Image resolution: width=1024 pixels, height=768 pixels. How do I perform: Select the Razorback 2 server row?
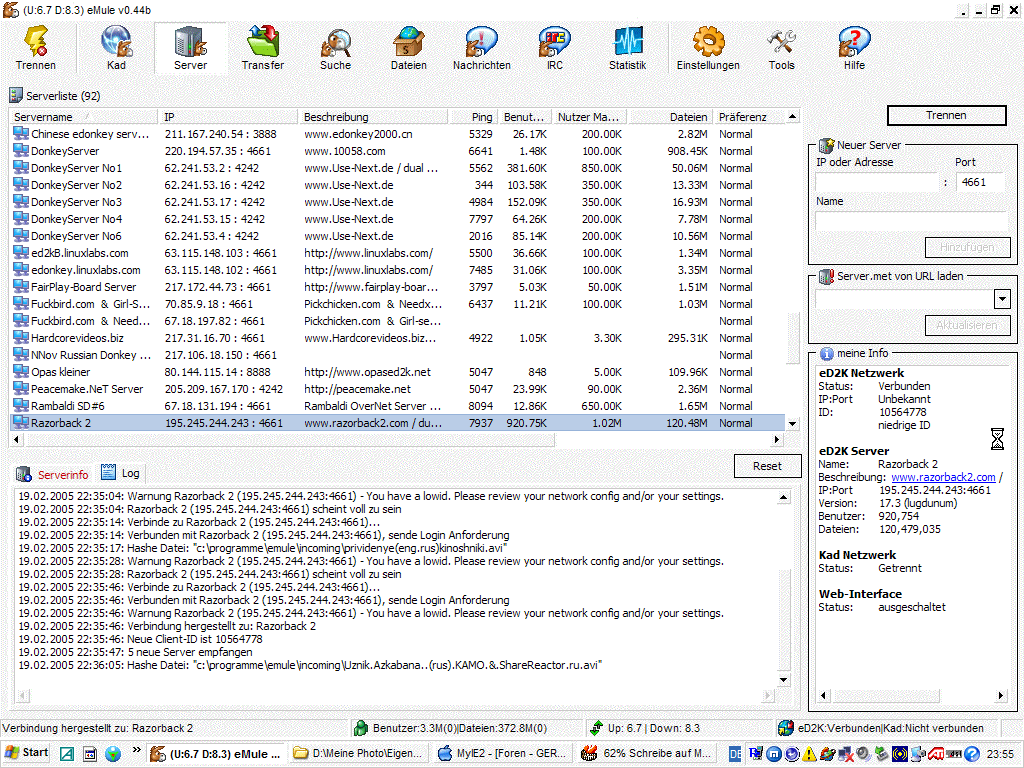(398, 423)
